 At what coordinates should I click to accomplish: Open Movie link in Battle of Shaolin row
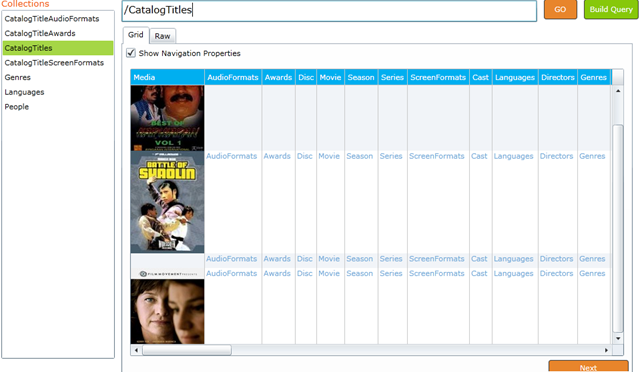click(x=329, y=156)
